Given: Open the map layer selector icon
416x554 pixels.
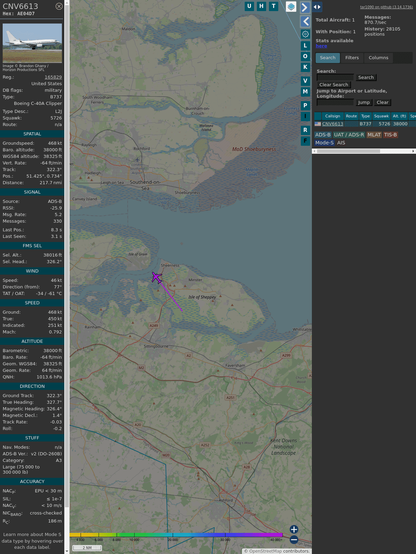Looking at the screenshot, I should coord(291,6).
